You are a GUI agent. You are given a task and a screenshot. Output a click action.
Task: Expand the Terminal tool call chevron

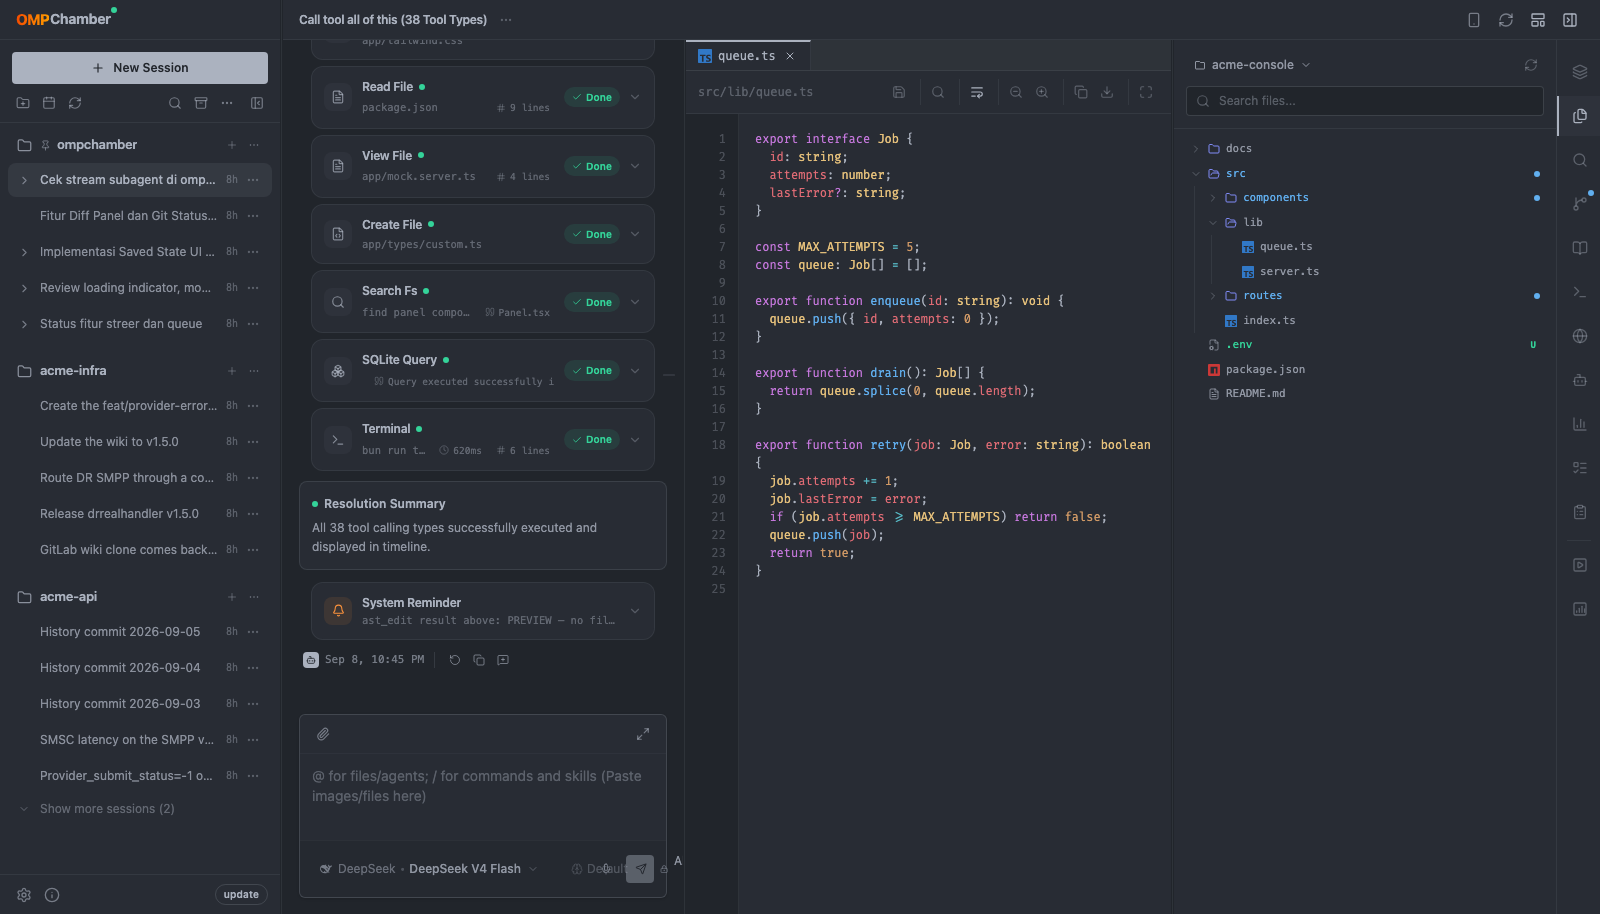point(635,439)
